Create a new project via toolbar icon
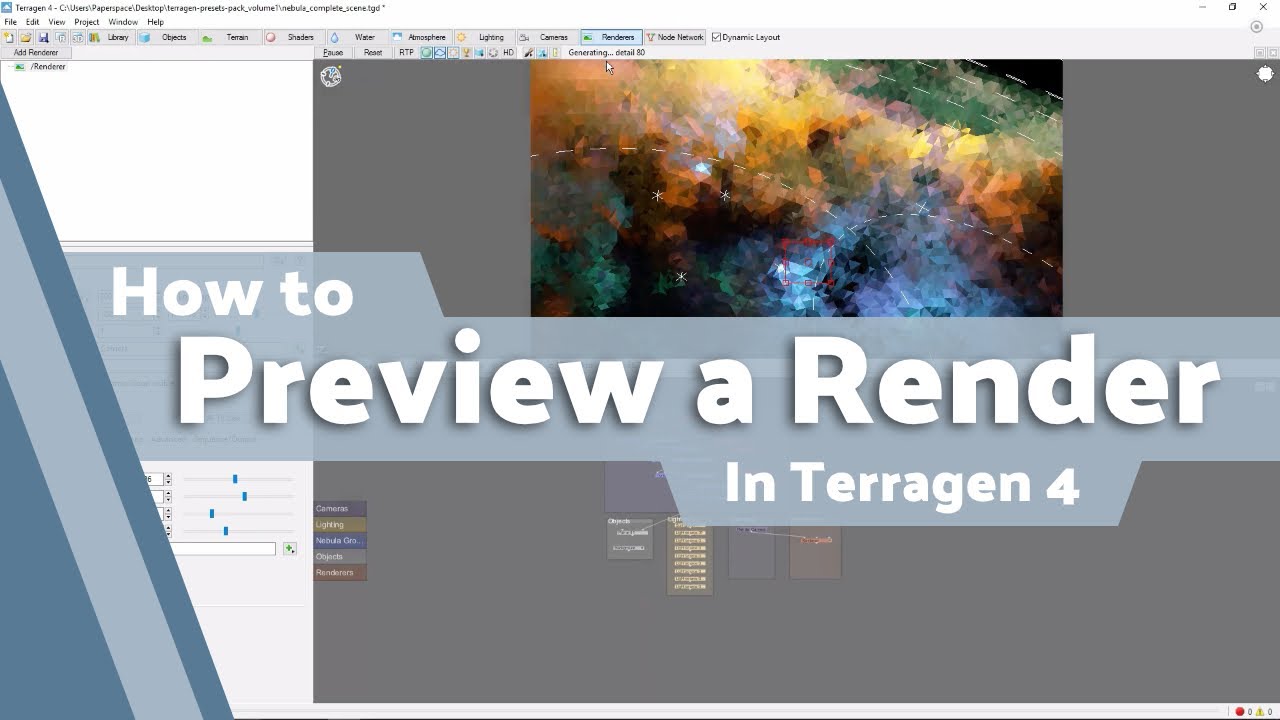 [x=9, y=37]
